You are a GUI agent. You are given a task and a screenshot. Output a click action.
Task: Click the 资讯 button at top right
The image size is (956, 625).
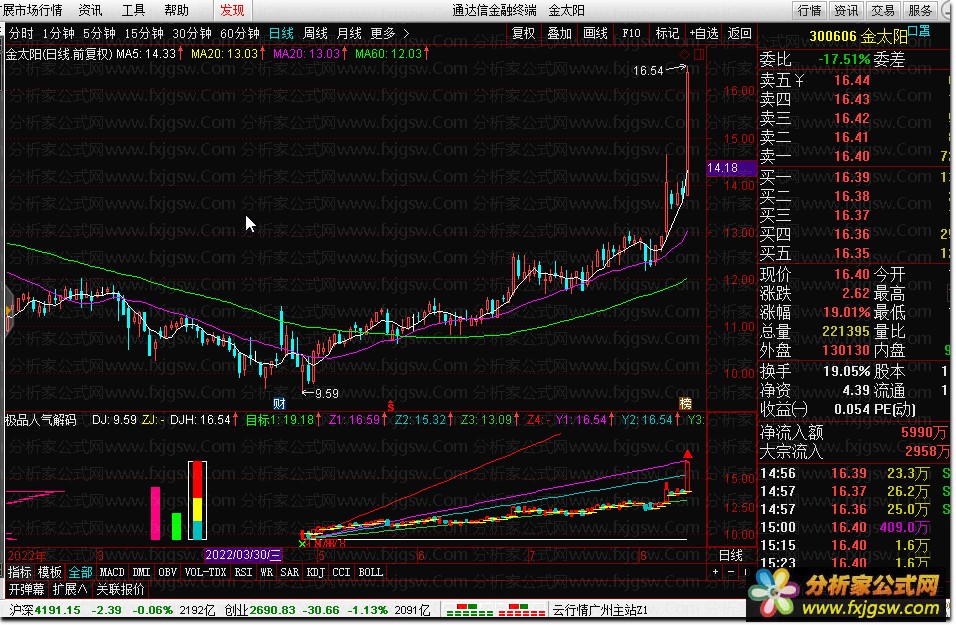click(846, 10)
